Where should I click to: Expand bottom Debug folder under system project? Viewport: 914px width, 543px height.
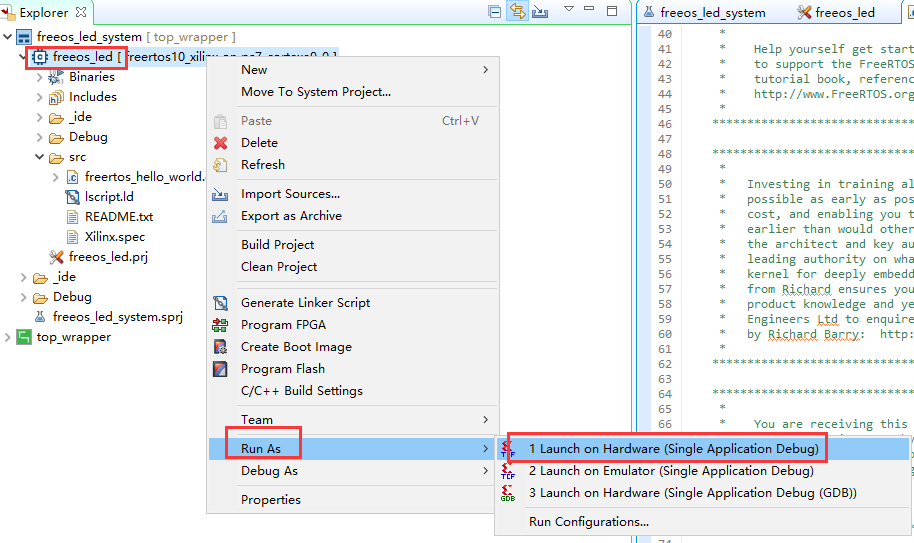[23, 297]
